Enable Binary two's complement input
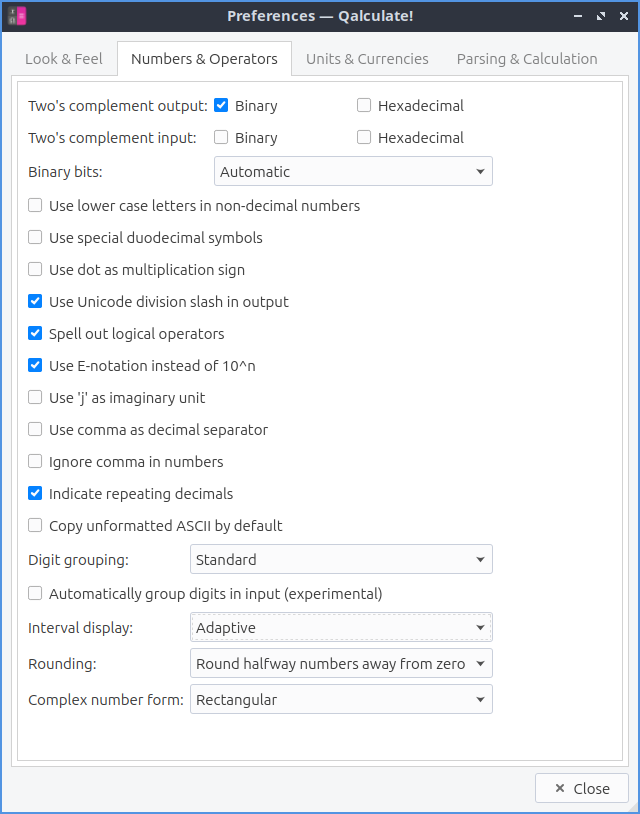640x814 pixels. click(x=222, y=138)
